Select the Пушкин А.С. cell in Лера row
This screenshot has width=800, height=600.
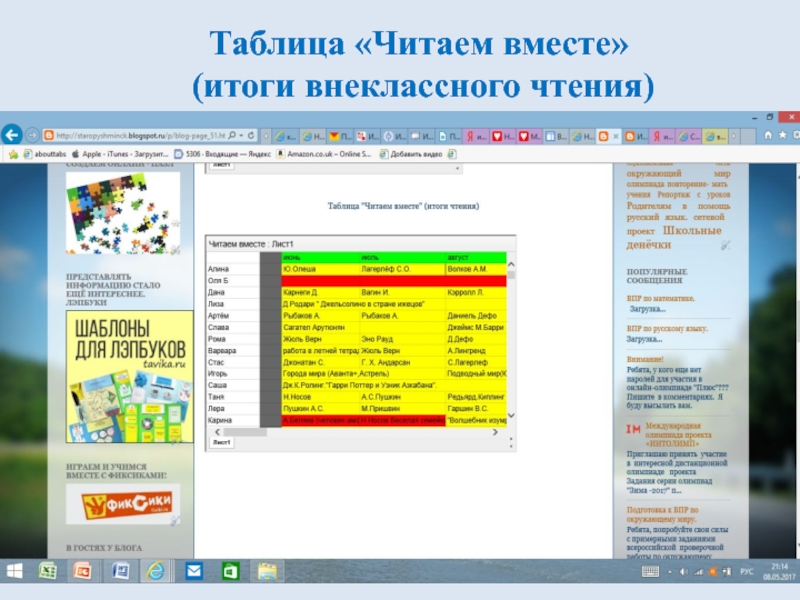[x=320, y=409]
